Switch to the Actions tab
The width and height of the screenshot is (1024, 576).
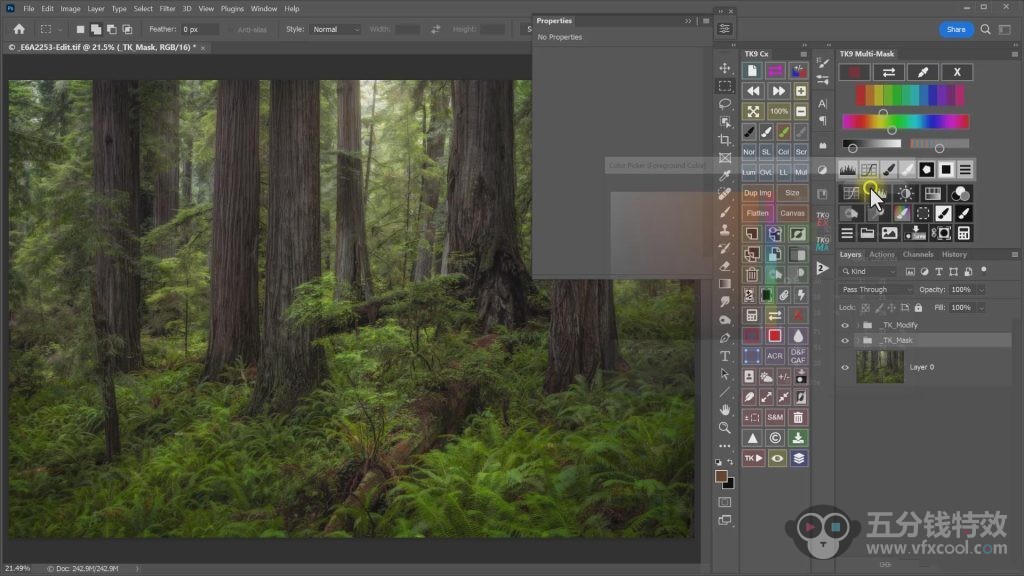(x=882, y=255)
